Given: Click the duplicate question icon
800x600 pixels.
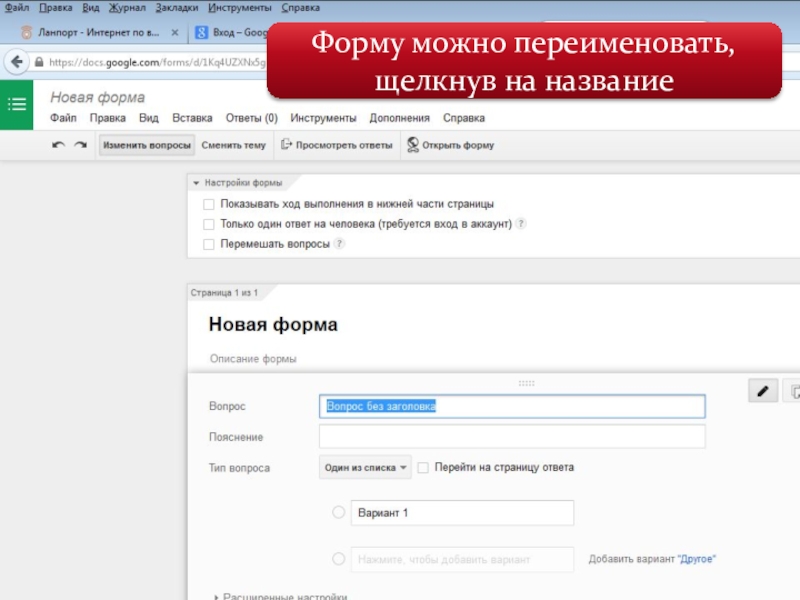Looking at the screenshot, I should click(794, 392).
